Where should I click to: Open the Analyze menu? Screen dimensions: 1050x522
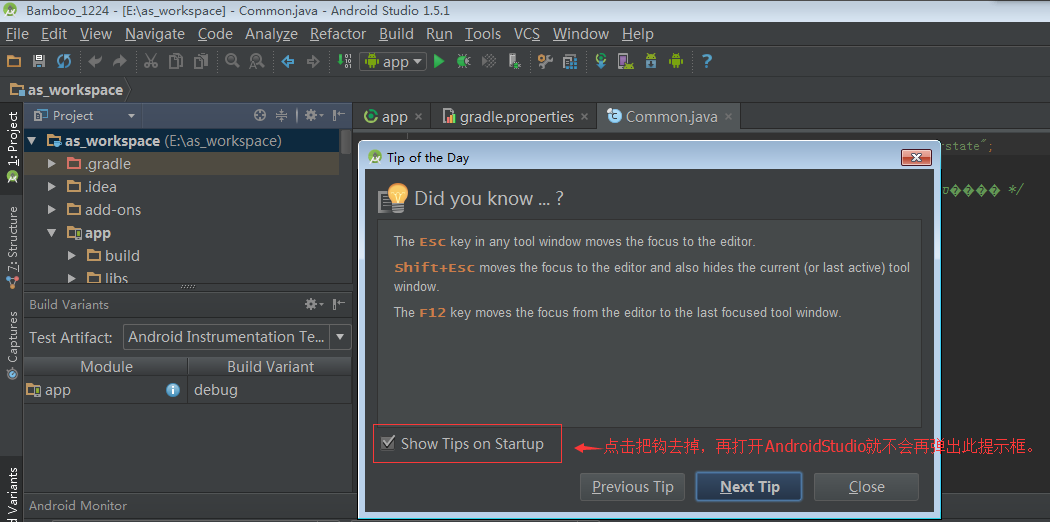coord(271,33)
